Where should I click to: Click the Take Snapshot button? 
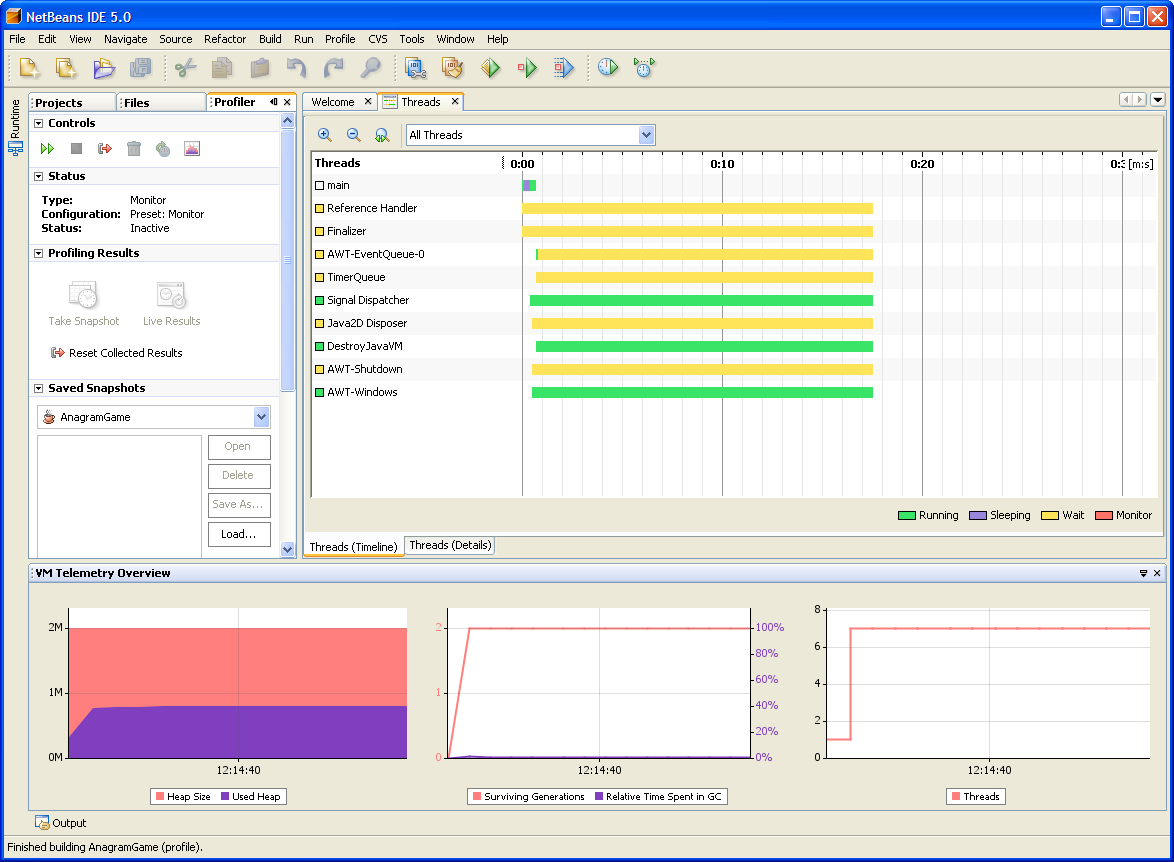tap(84, 303)
